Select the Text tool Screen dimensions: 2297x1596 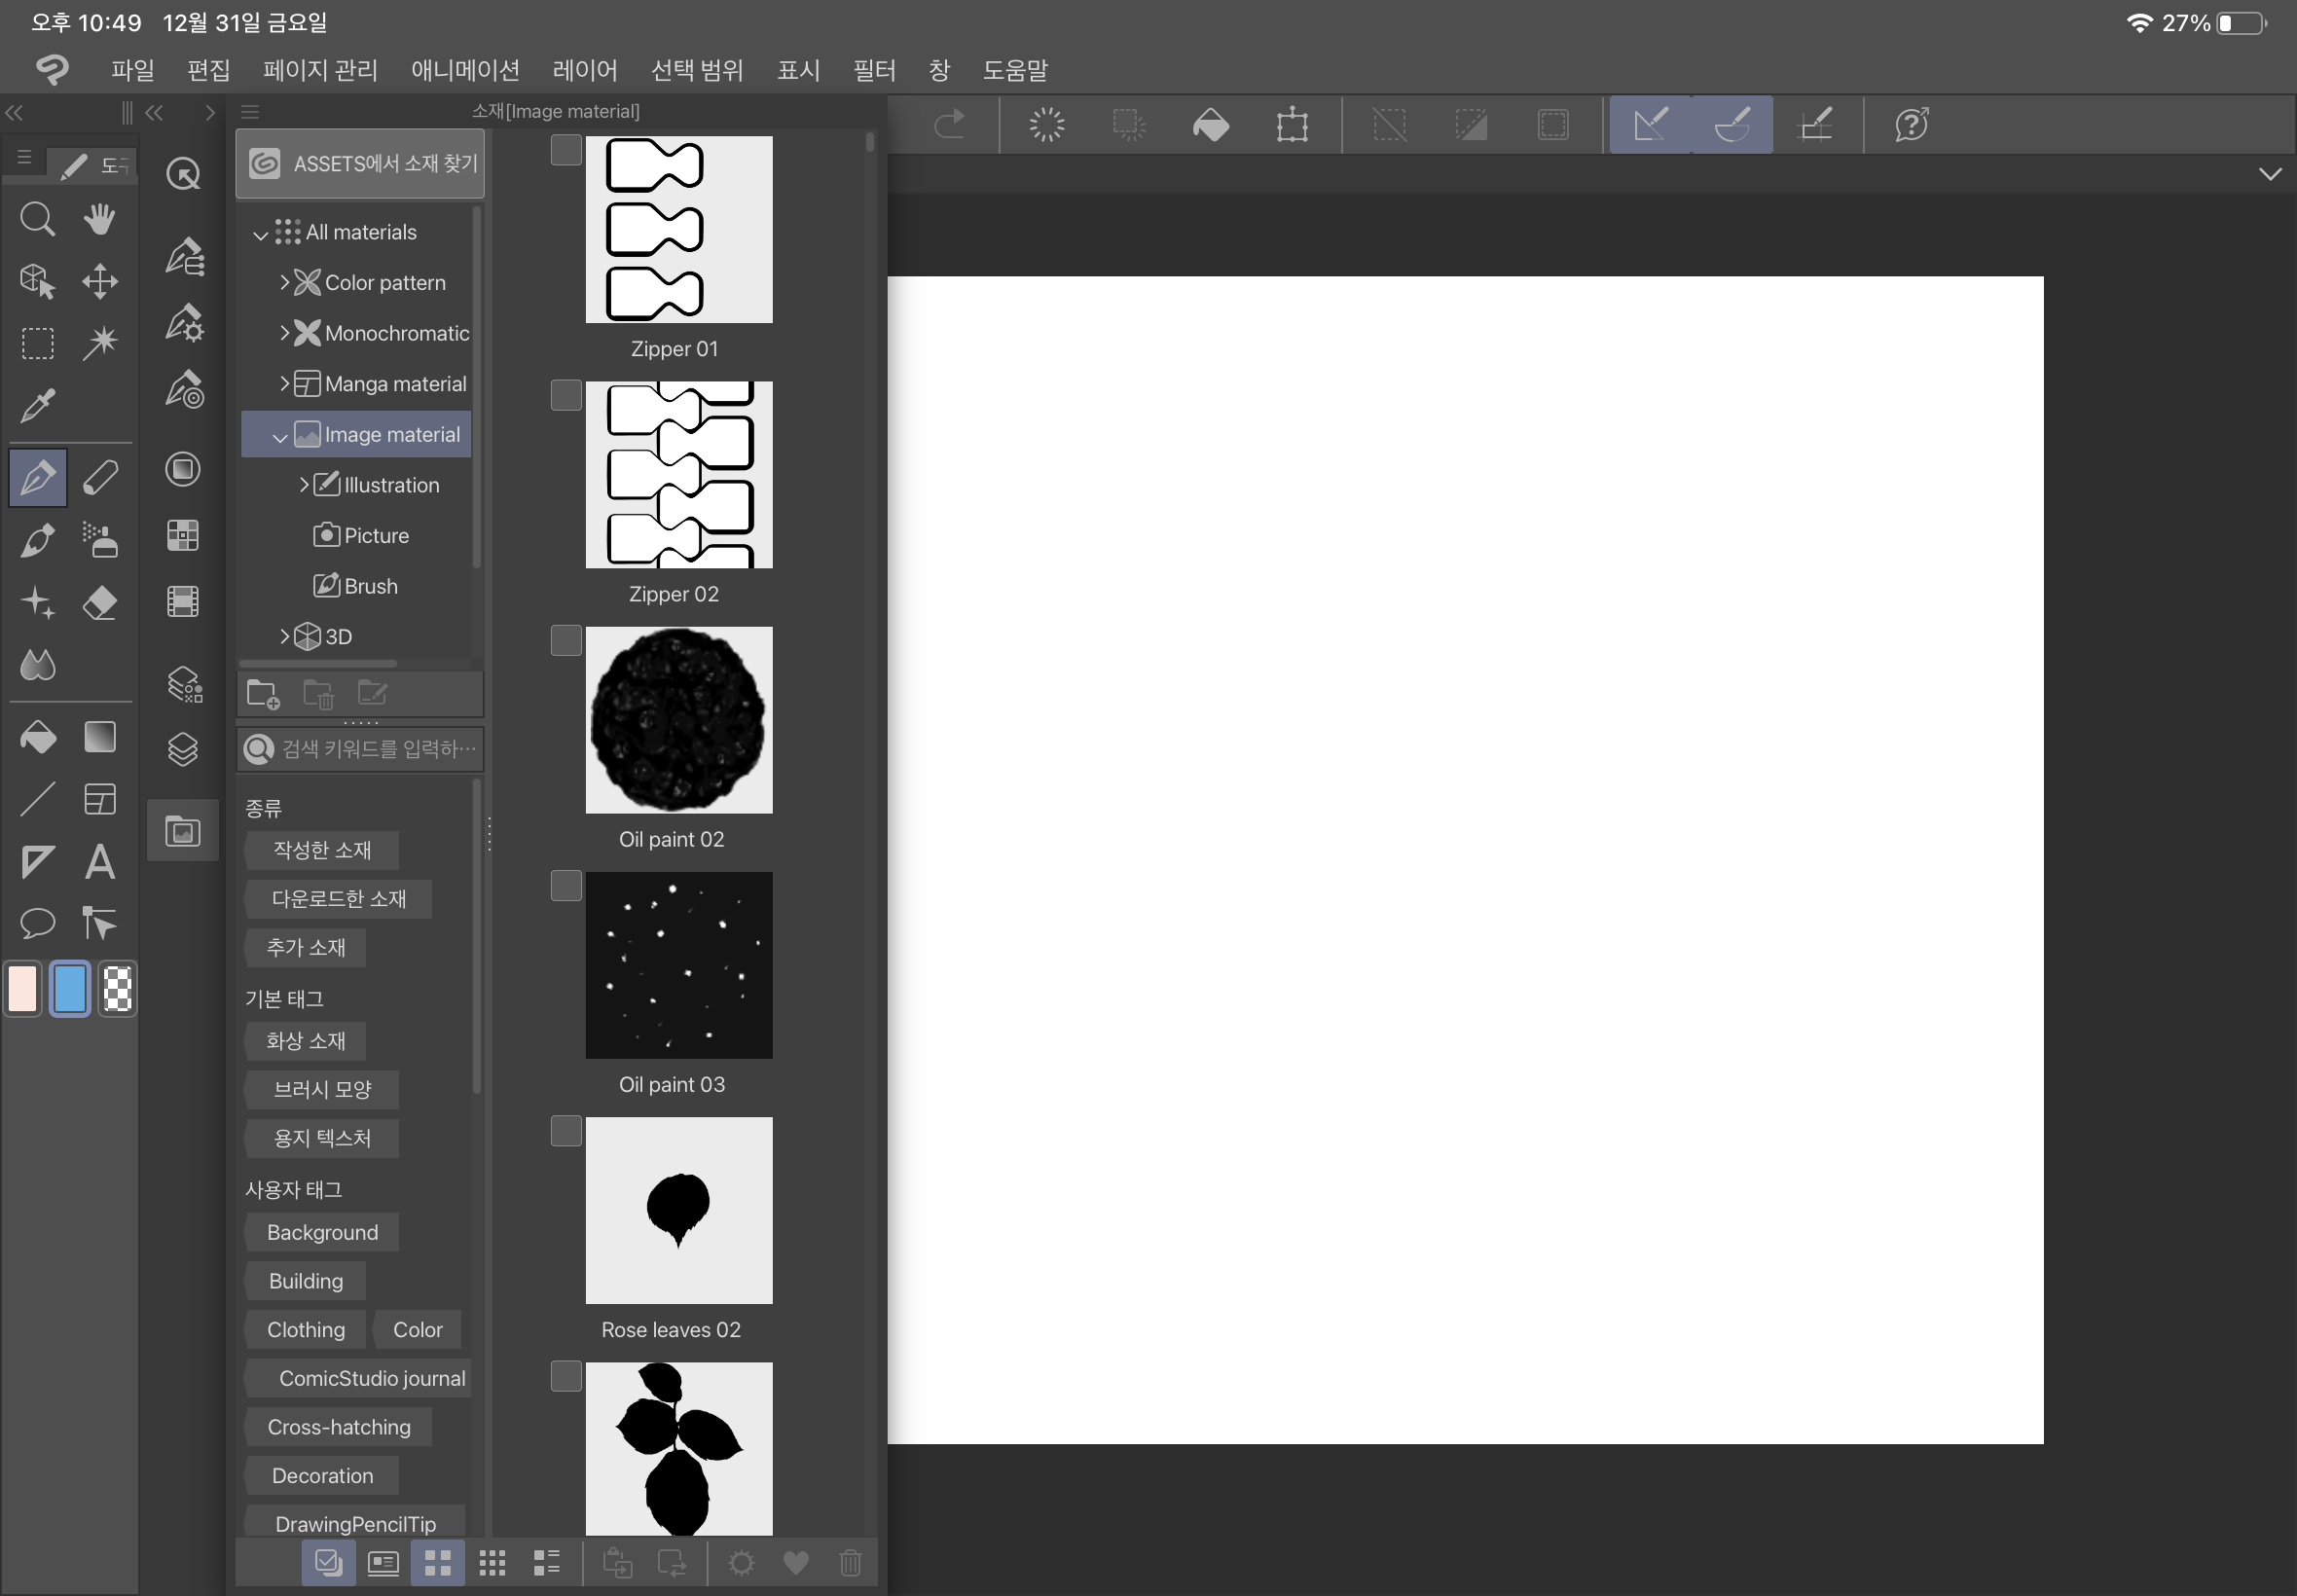[99, 862]
